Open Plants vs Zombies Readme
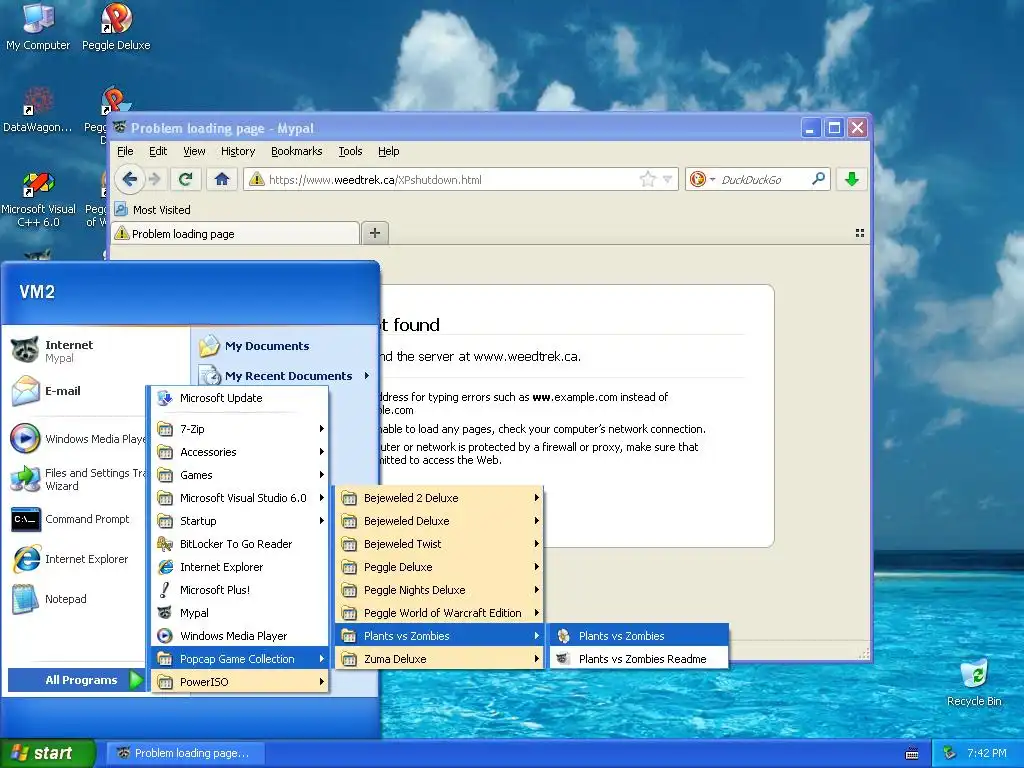 point(639,659)
